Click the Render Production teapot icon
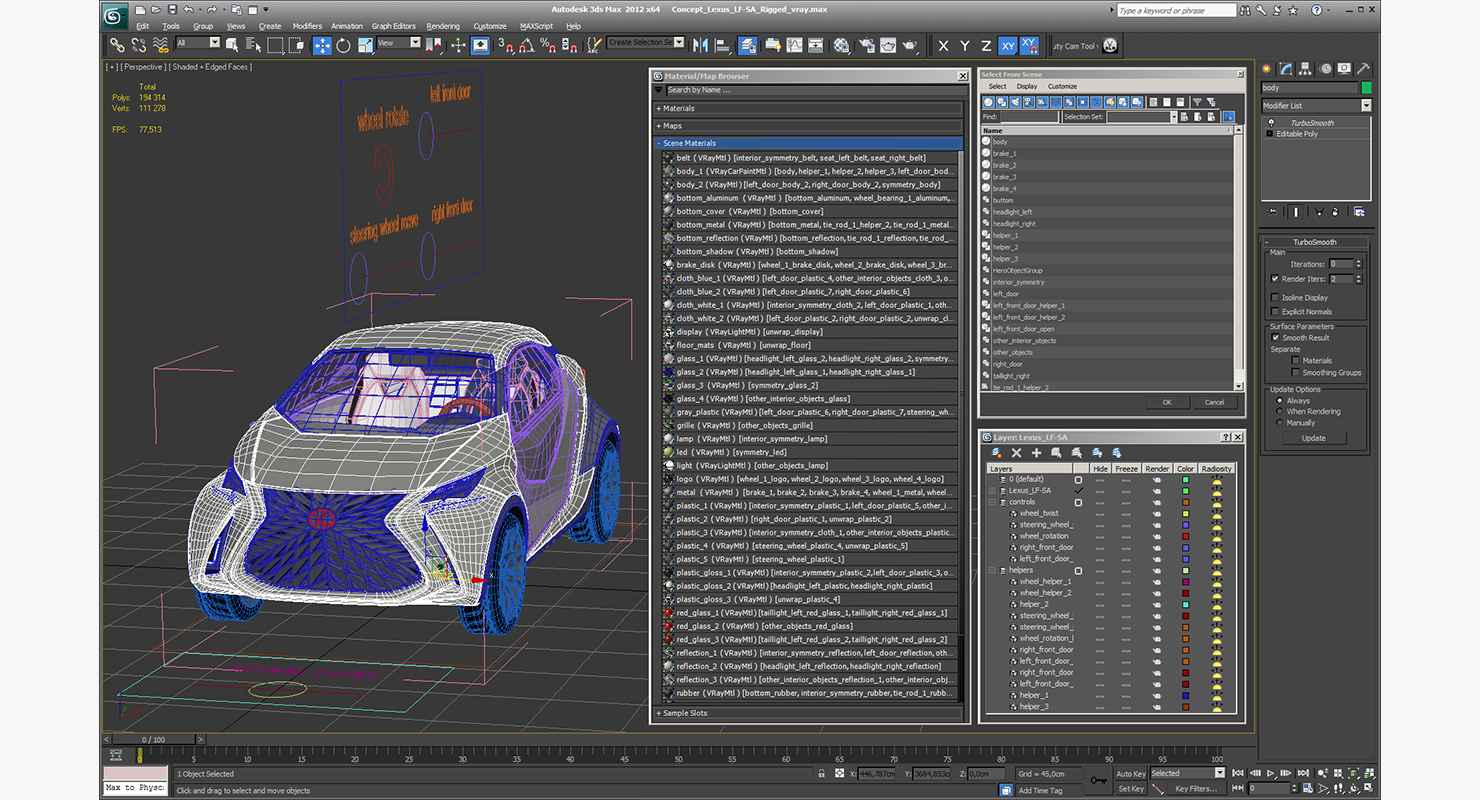 pos(909,45)
